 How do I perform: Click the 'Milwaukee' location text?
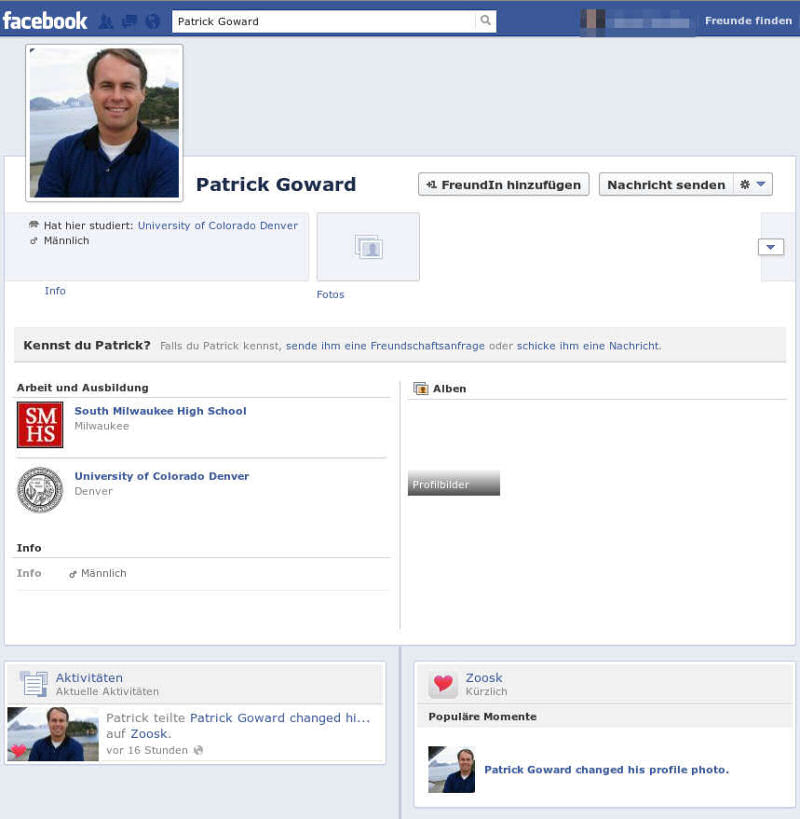pyautogui.click(x=102, y=426)
